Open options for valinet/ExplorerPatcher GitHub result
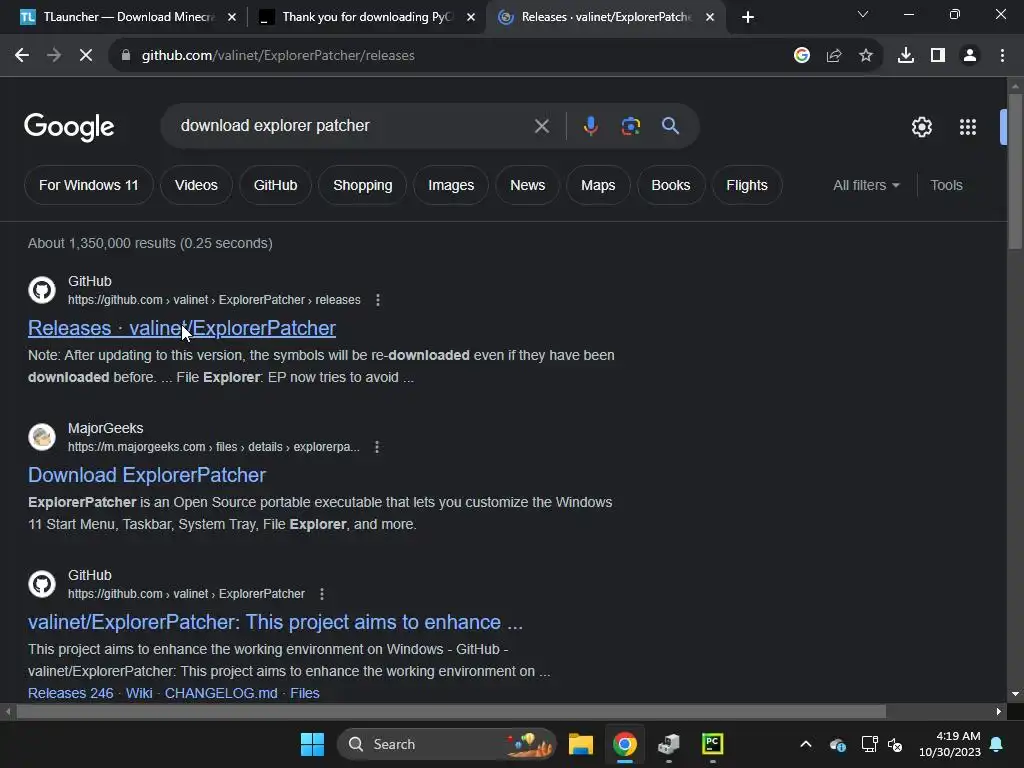Image resolution: width=1024 pixels, height=768 pixels. click(x=322, y=594)
